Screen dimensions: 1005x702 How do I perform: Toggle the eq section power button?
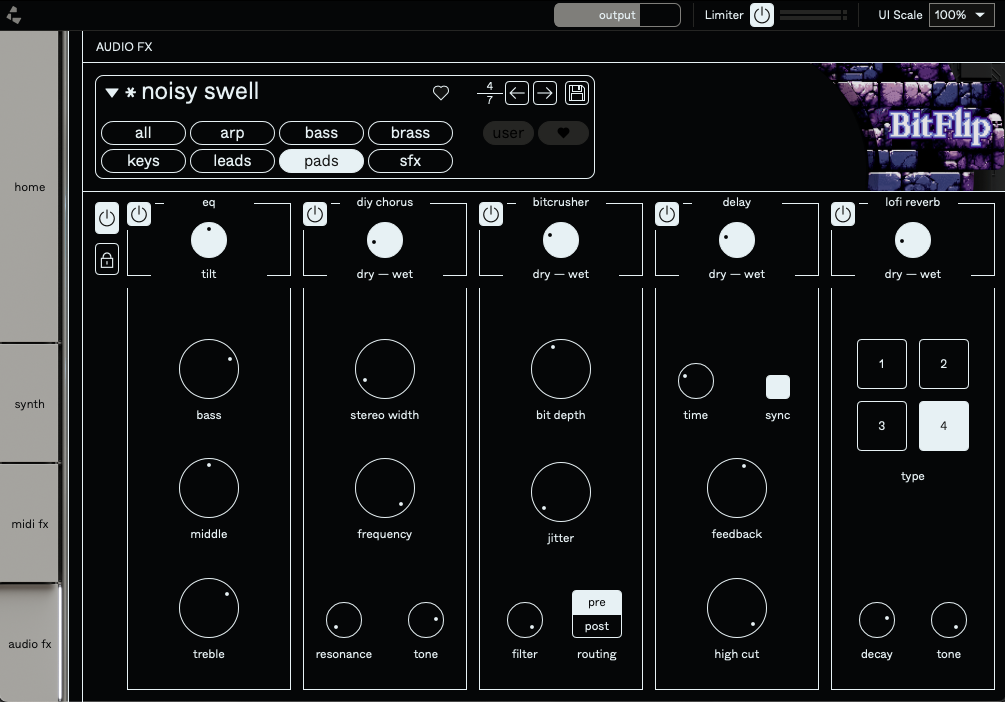[139, 214]
